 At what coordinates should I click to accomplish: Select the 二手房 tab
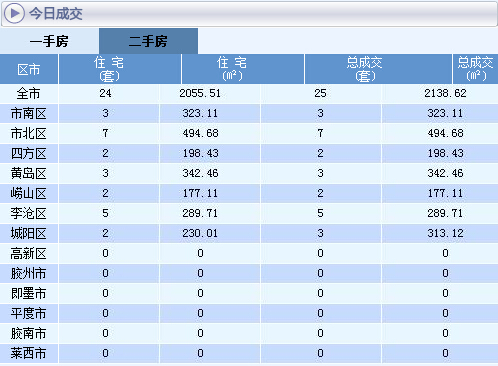148,41
